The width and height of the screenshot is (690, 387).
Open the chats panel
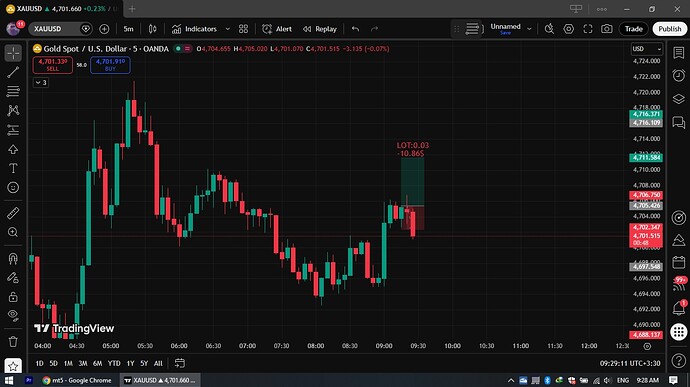pyautogui.click(x=679, y=122)
